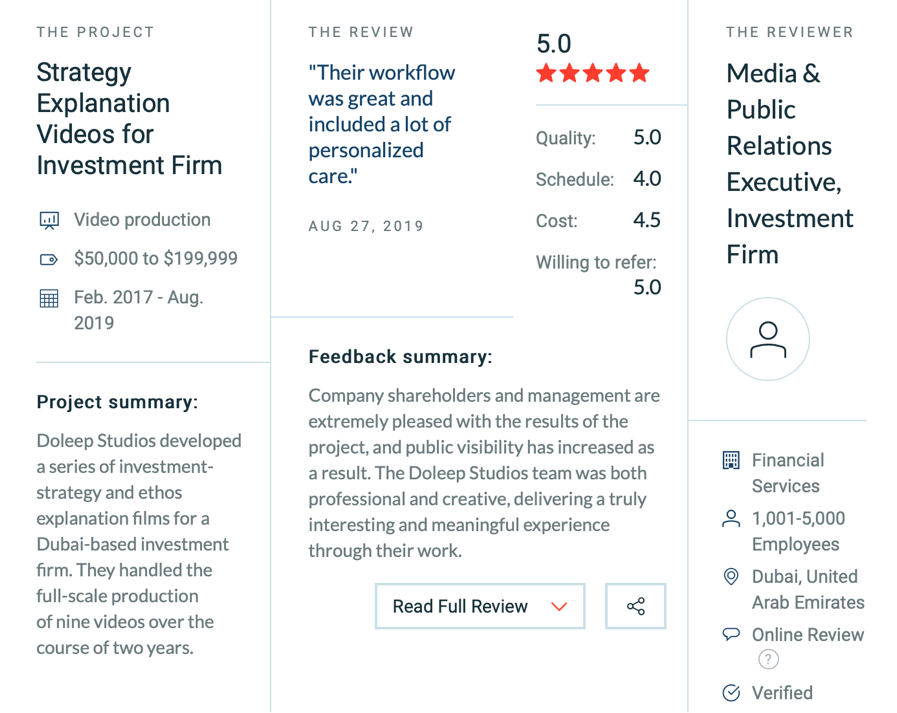Click the Verified label
This screenshot has height=713, width=897.
pyautogui.click(x=782, y=692)
